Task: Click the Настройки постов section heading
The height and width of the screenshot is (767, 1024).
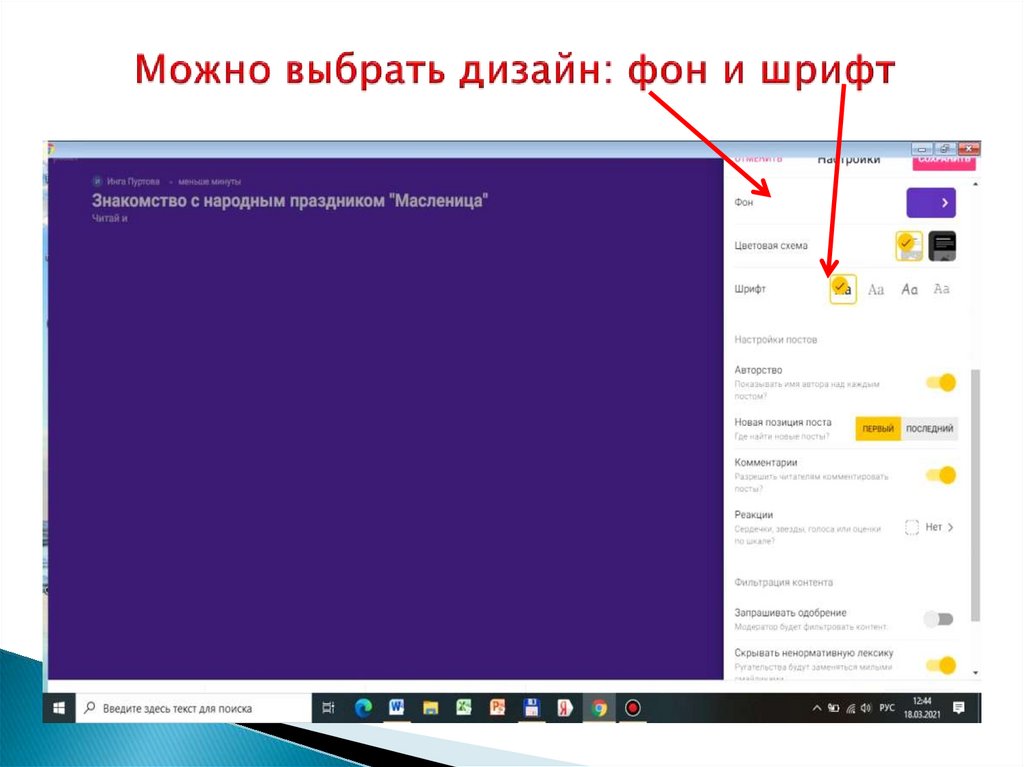Action: 776,340
